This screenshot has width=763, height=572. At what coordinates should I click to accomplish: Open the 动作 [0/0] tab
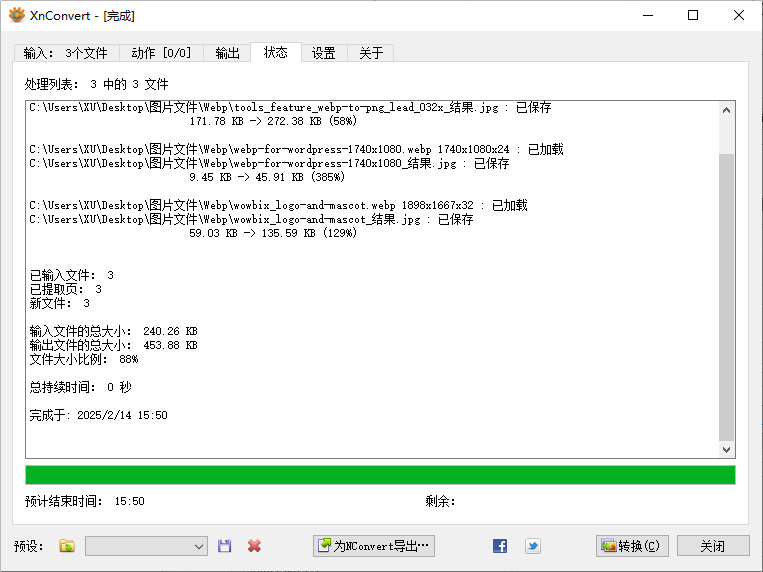click(160, 53)
